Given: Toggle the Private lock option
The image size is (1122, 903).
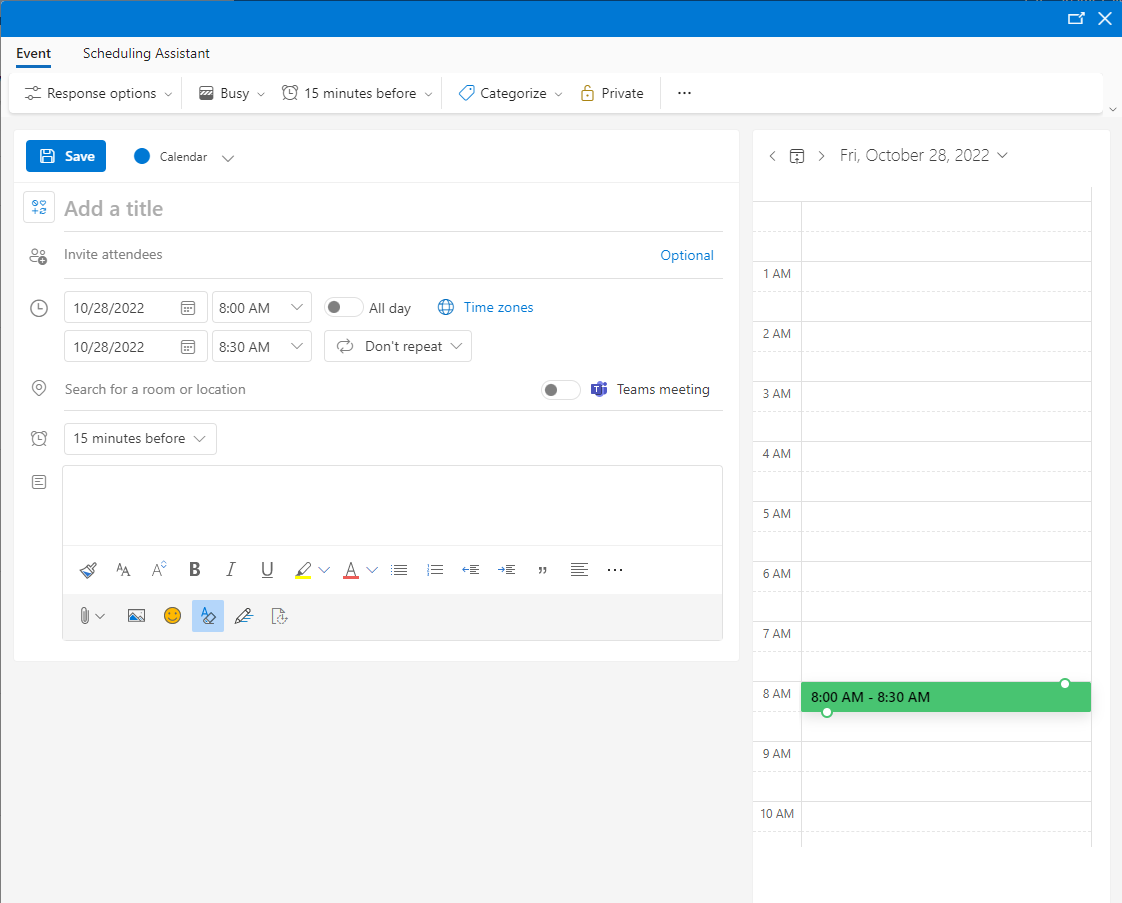Looking at the screenshot, I should 611,93.
